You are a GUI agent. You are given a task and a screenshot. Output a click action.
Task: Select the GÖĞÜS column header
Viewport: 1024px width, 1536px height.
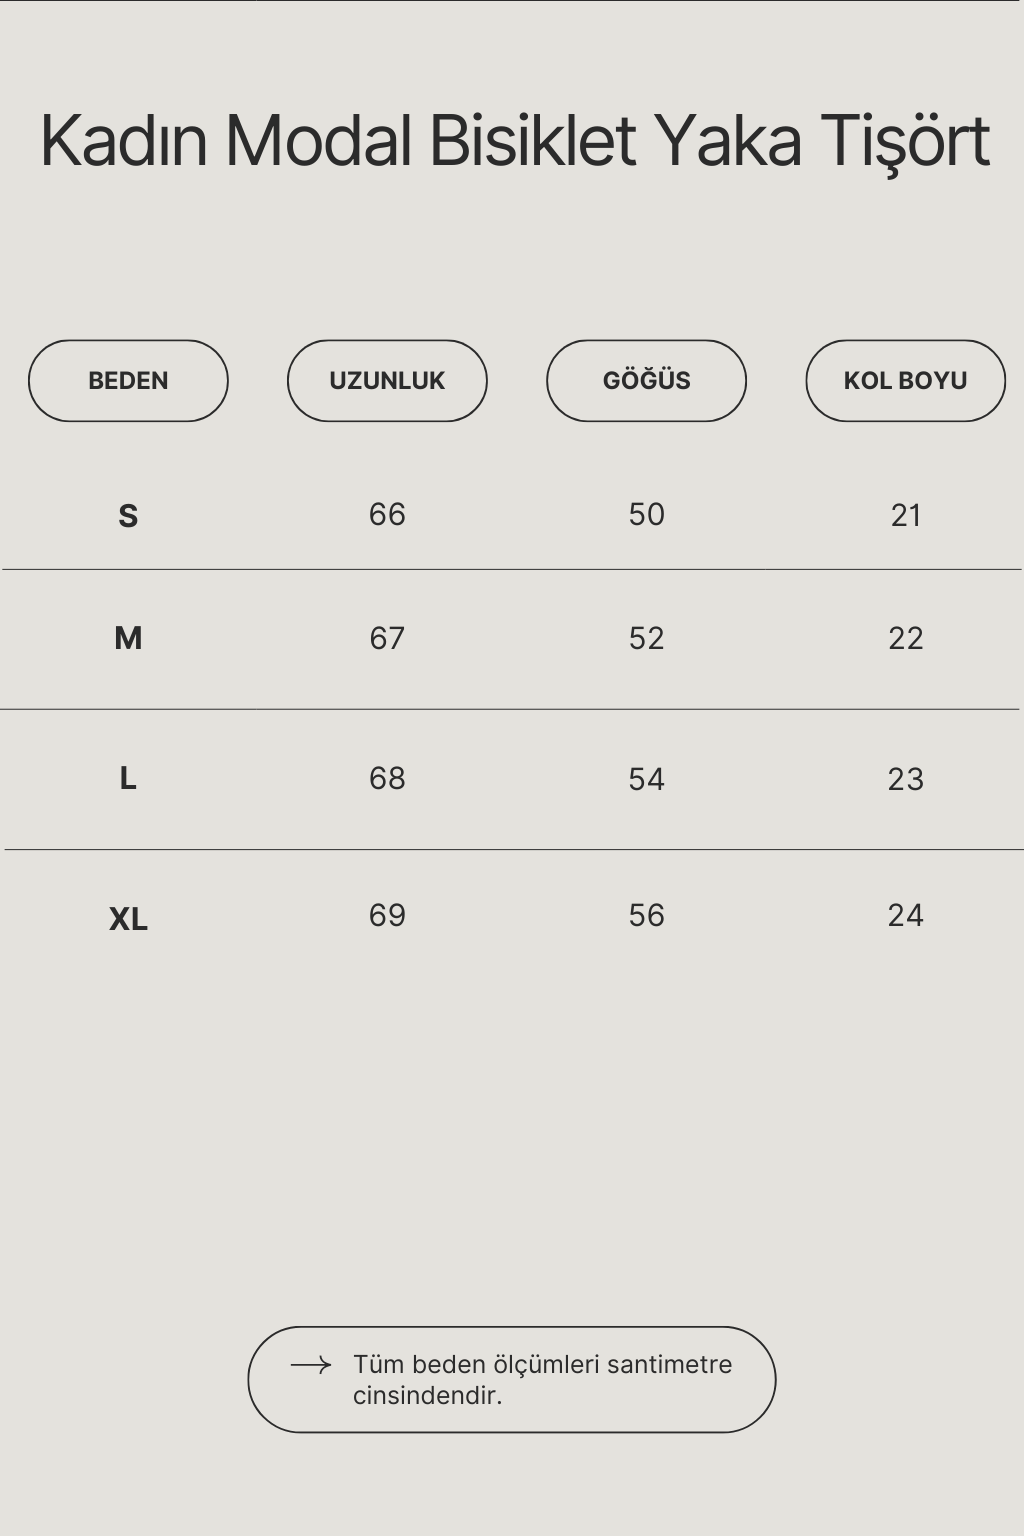pos(646,381)
